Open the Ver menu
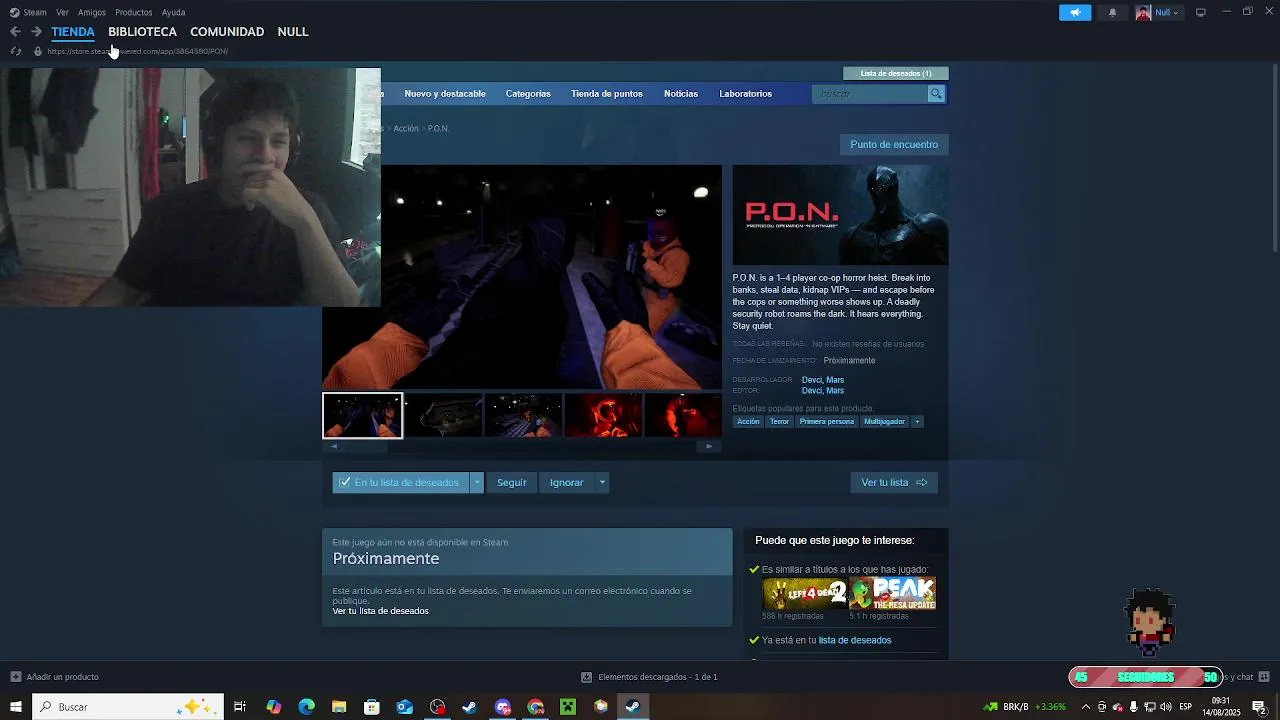The image size is (1280, 720). [63, 12]
